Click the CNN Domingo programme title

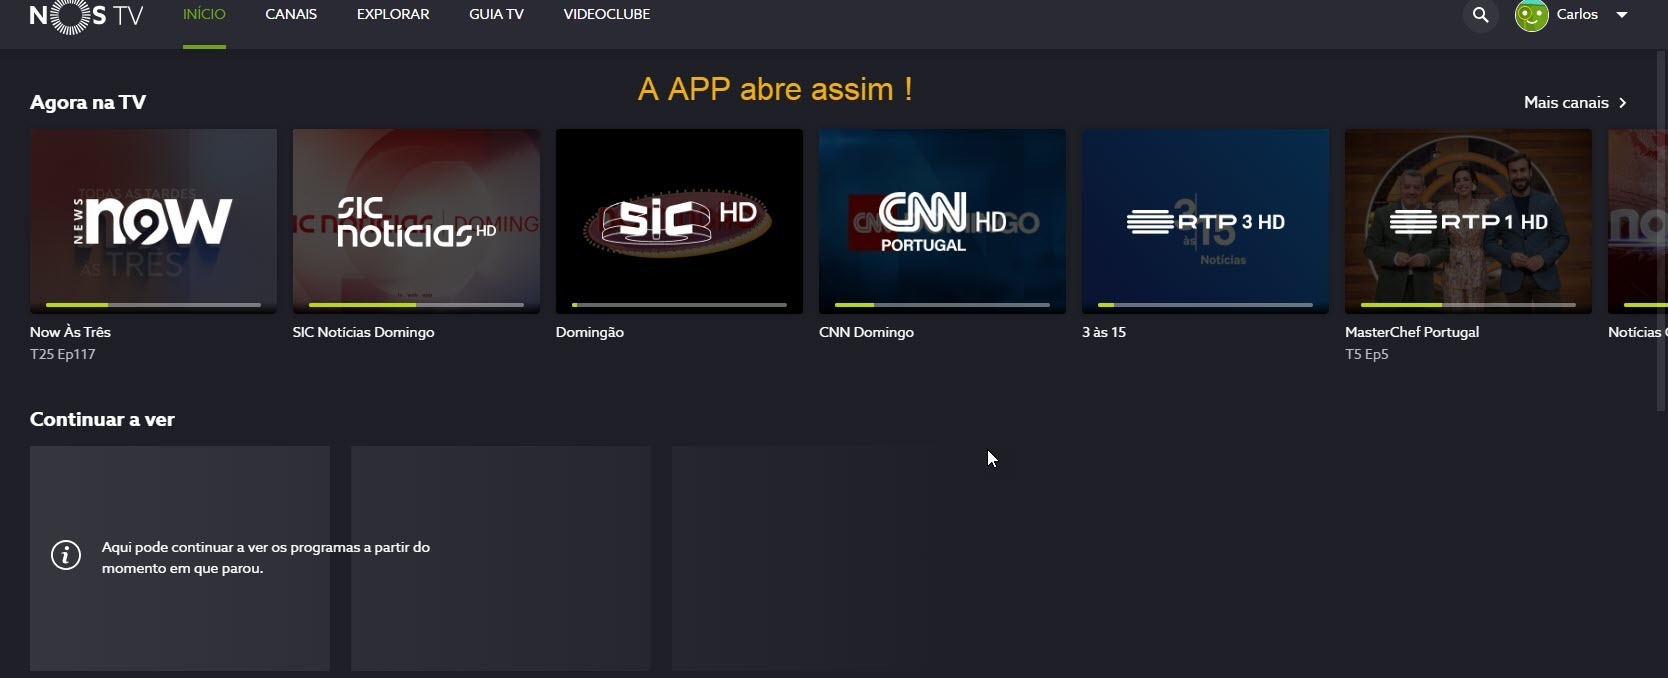click(866, 332)
